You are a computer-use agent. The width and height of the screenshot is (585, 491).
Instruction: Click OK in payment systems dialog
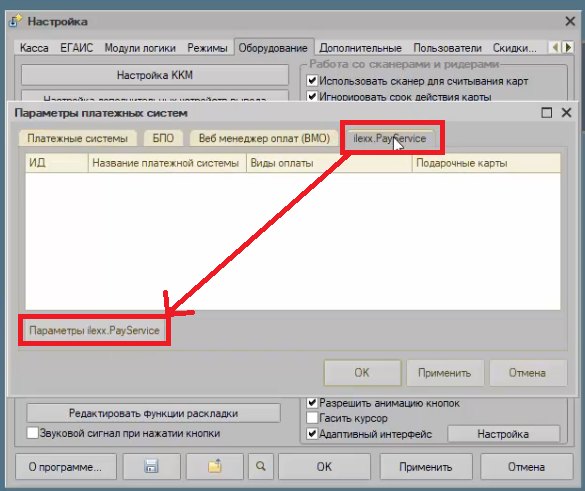(362, 372)
